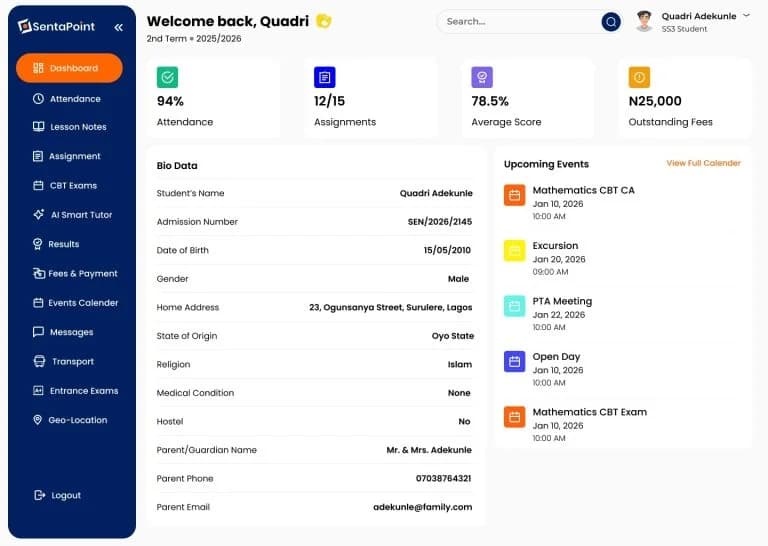Click the 12/15 assignments value
This screenshot has height=546, width=768.
tap(330, 101)
